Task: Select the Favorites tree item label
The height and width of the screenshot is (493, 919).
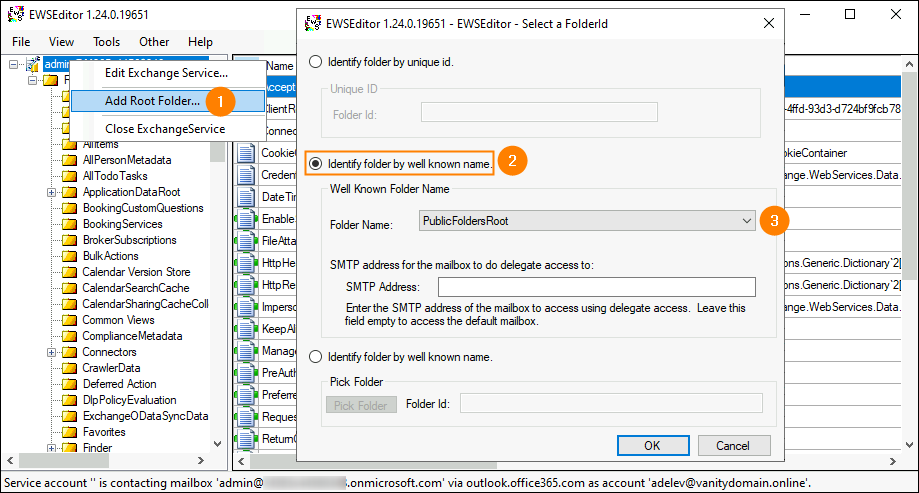Action: (x=104, y=432)
